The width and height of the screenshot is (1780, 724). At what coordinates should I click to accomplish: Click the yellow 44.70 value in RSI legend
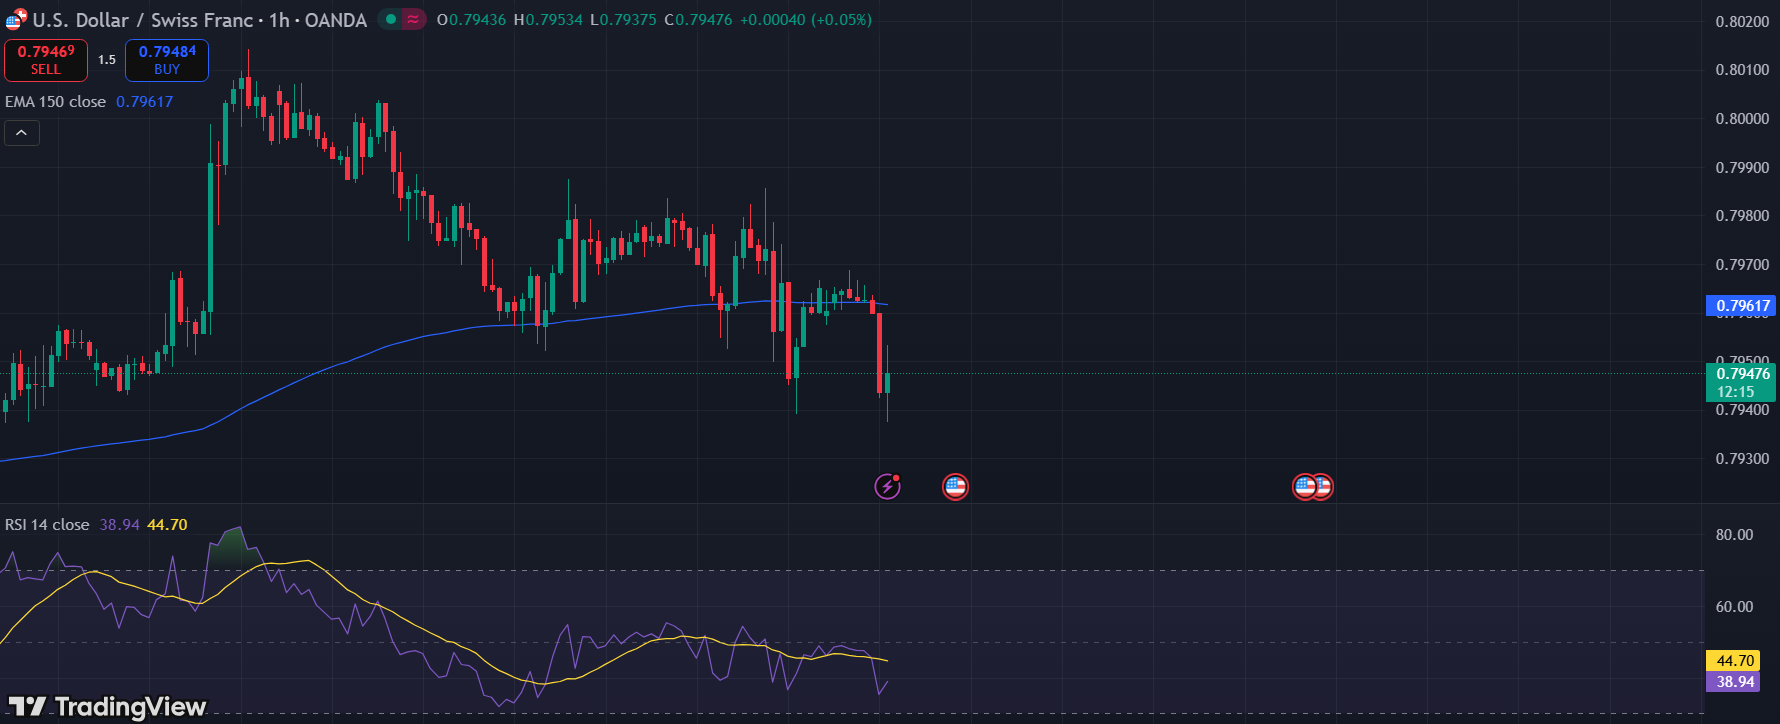[167, 525]
